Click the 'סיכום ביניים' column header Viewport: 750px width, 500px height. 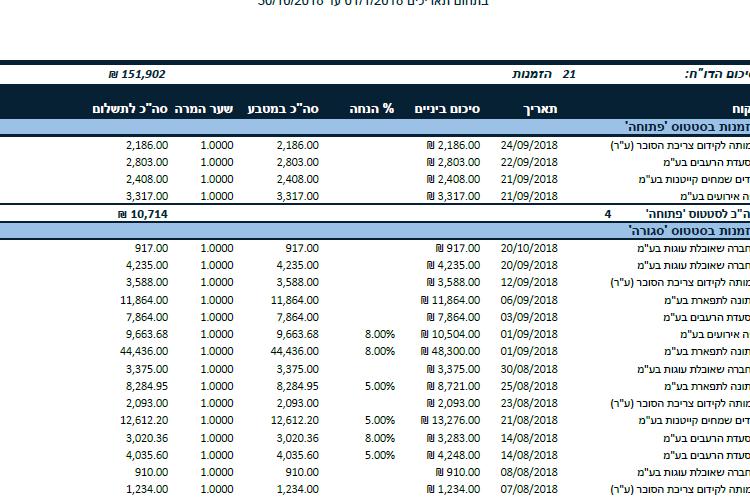pos(447,109)
